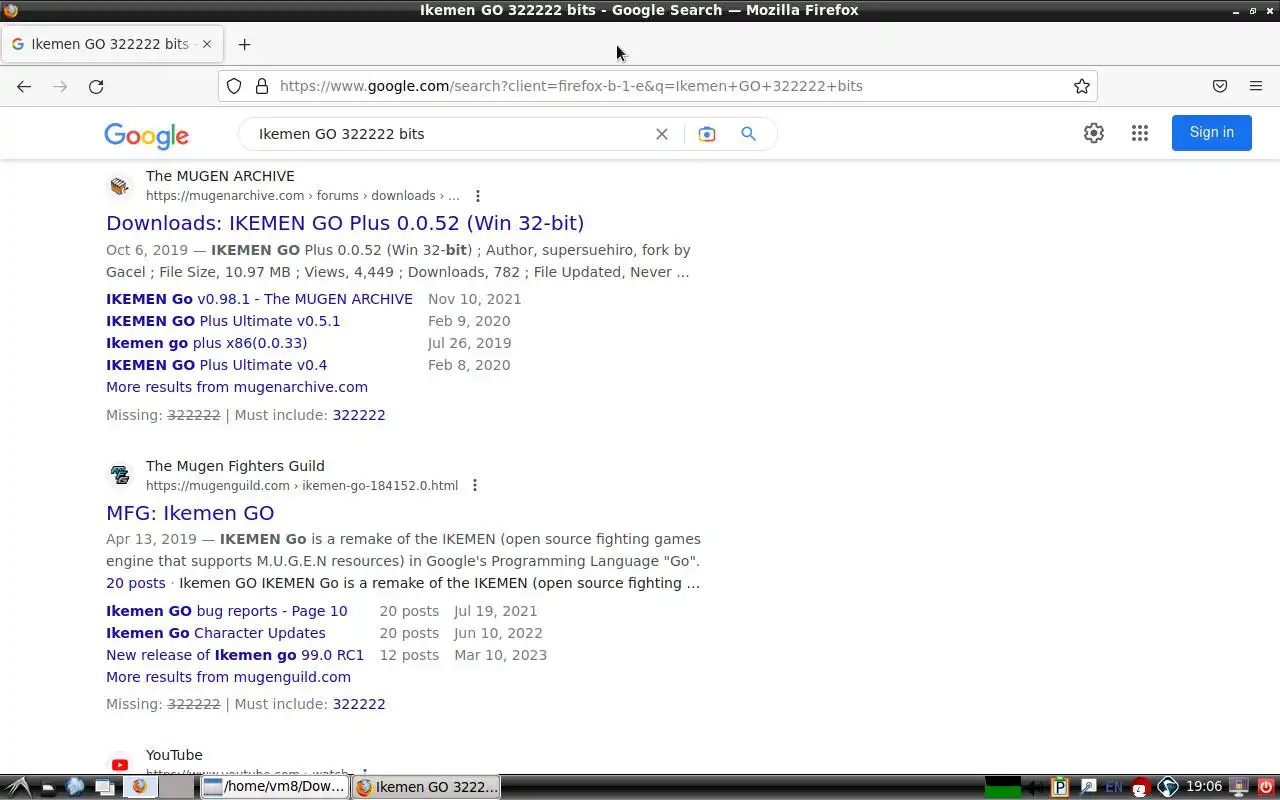Switch to Ikemen GO 3222... taskbar window
The image size is (1280, 800).
tap(427, 787)
